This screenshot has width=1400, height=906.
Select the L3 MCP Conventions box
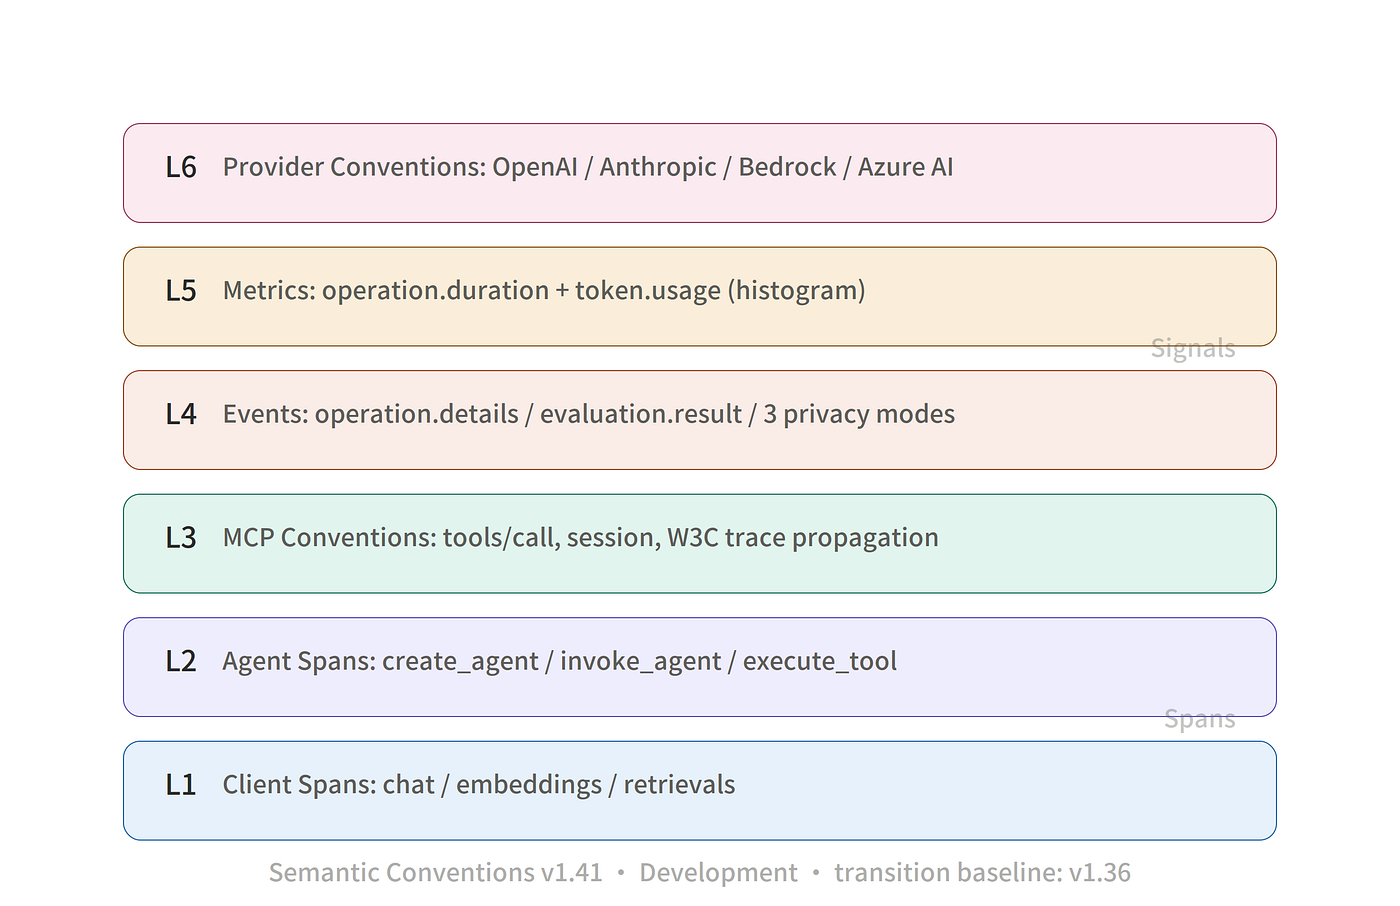click(x=700, y=544)
